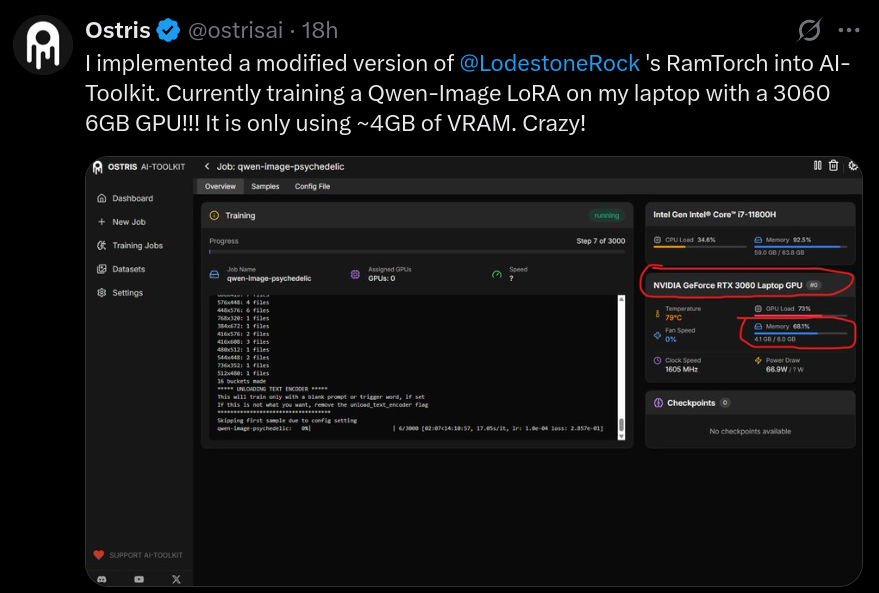Image resolution: width=879 pixels, height=593 pixels.
Task: Click 'Intel Gen Intel Core i7-11800H' heading
Action: point(715,215)
